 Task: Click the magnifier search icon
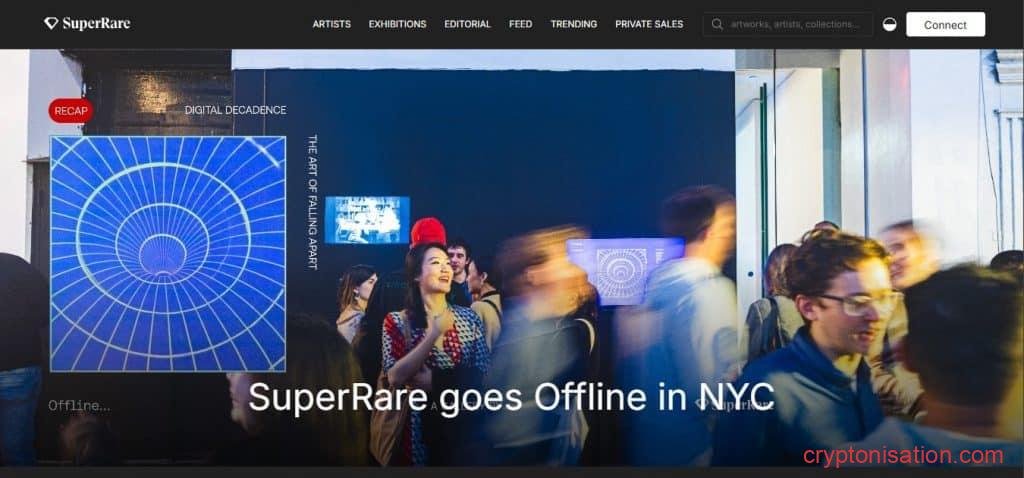tap(717, 24)
